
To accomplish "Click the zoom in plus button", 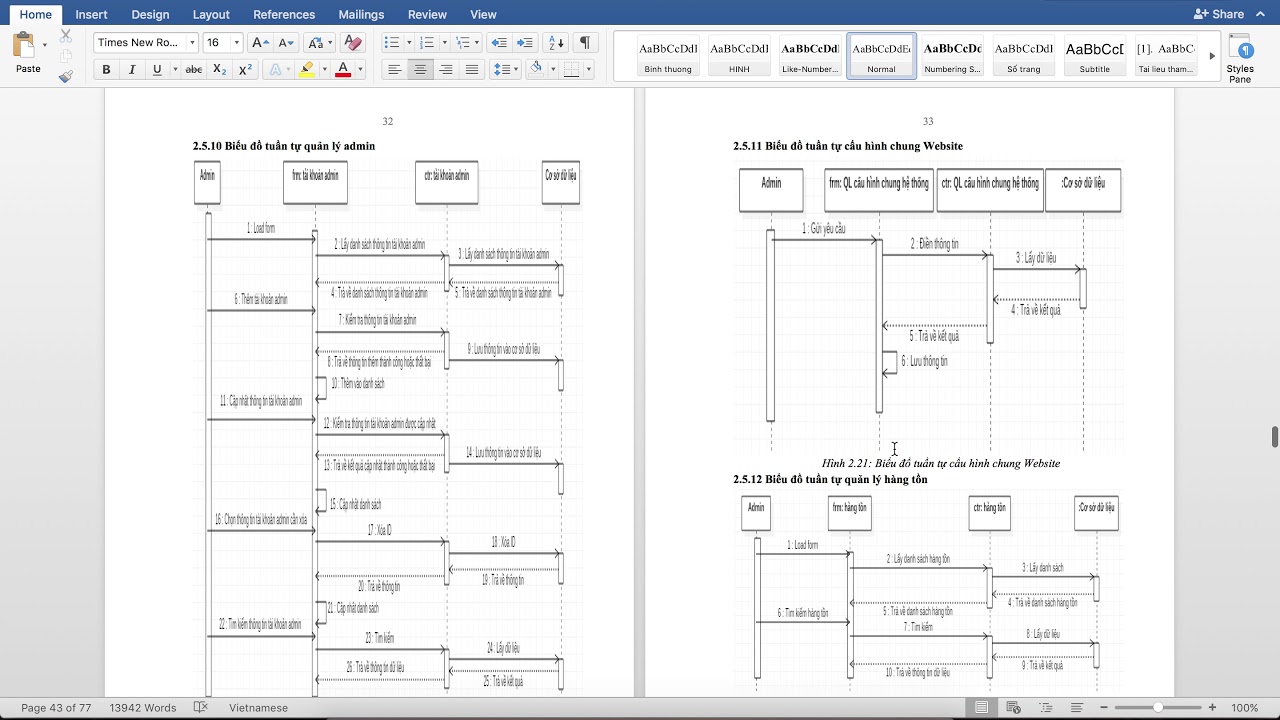I will click(1213, 708).
